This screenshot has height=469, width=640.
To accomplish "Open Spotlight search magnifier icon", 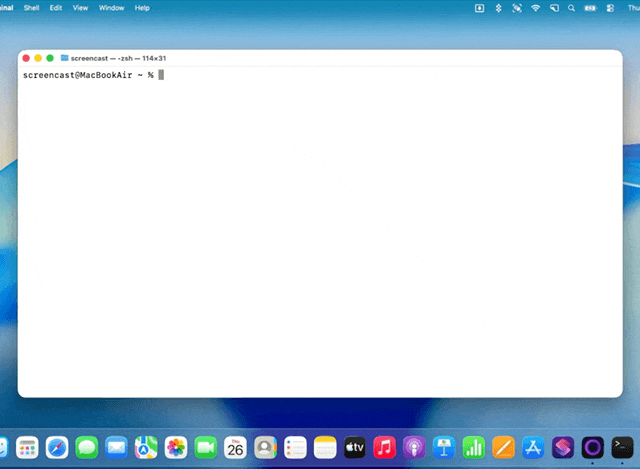I will point(571,8).
